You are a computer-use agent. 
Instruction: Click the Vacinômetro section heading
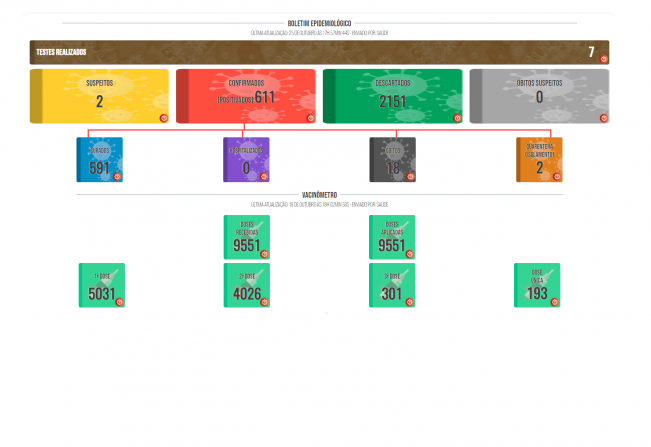click(325, 195)
